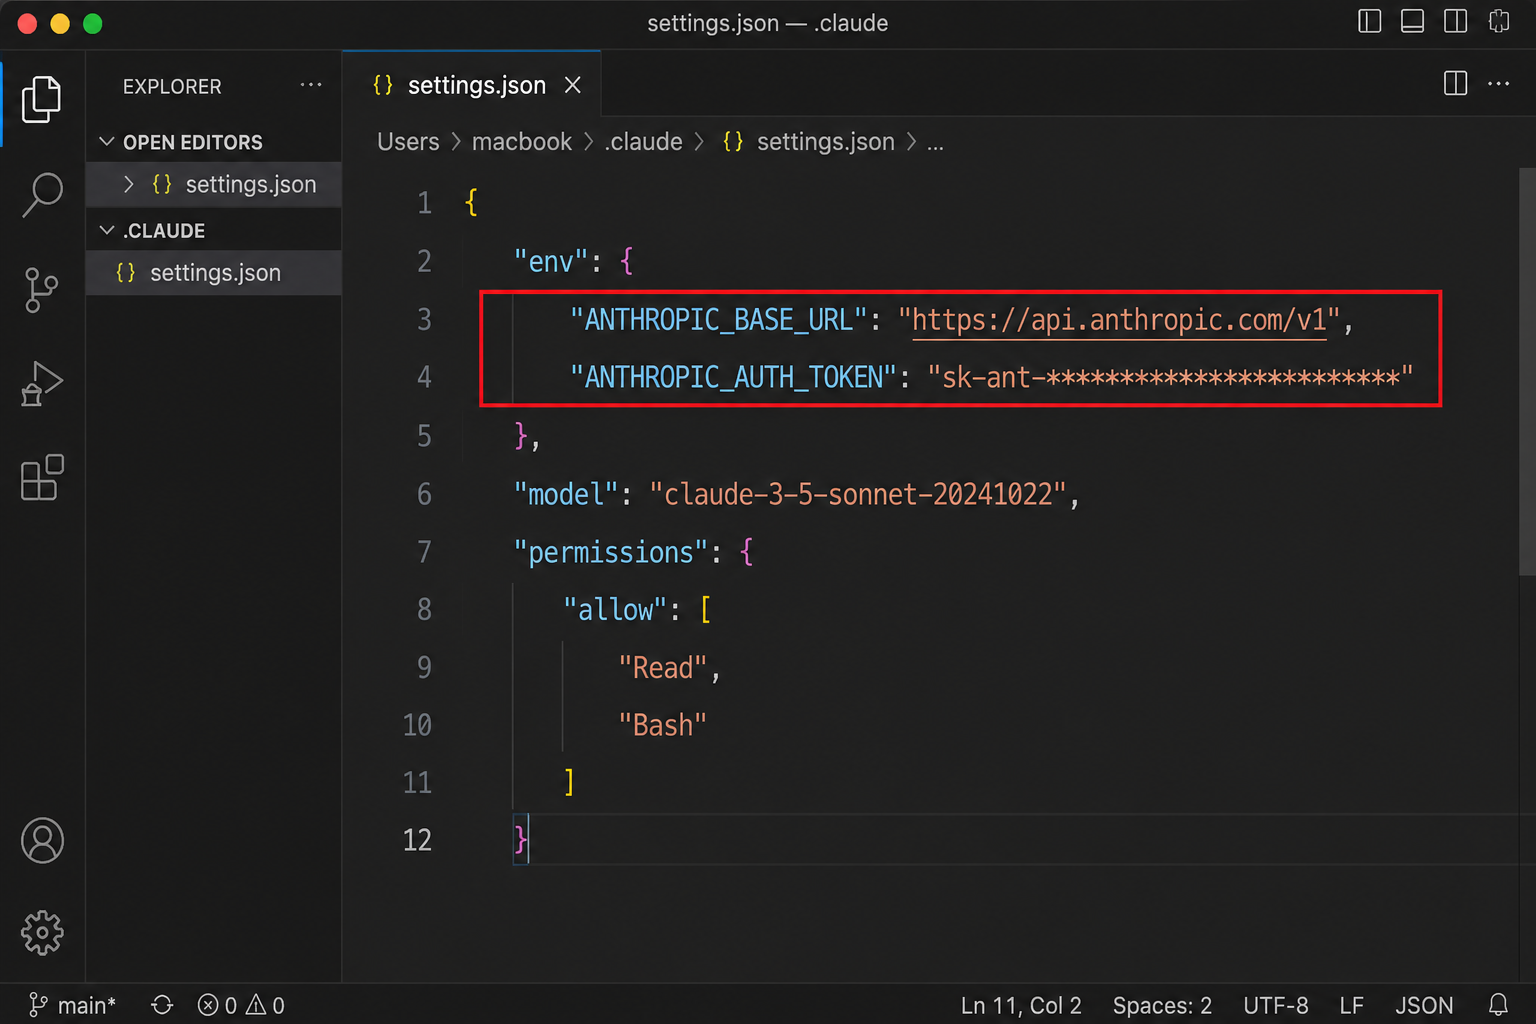Open the Source Control view

pos(42,290)
